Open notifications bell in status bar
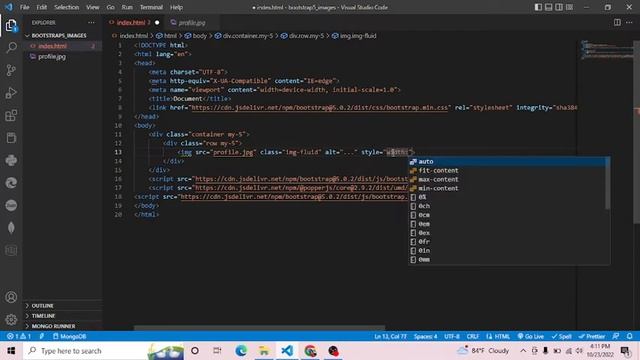640x360 pixels. coord(629,336)
